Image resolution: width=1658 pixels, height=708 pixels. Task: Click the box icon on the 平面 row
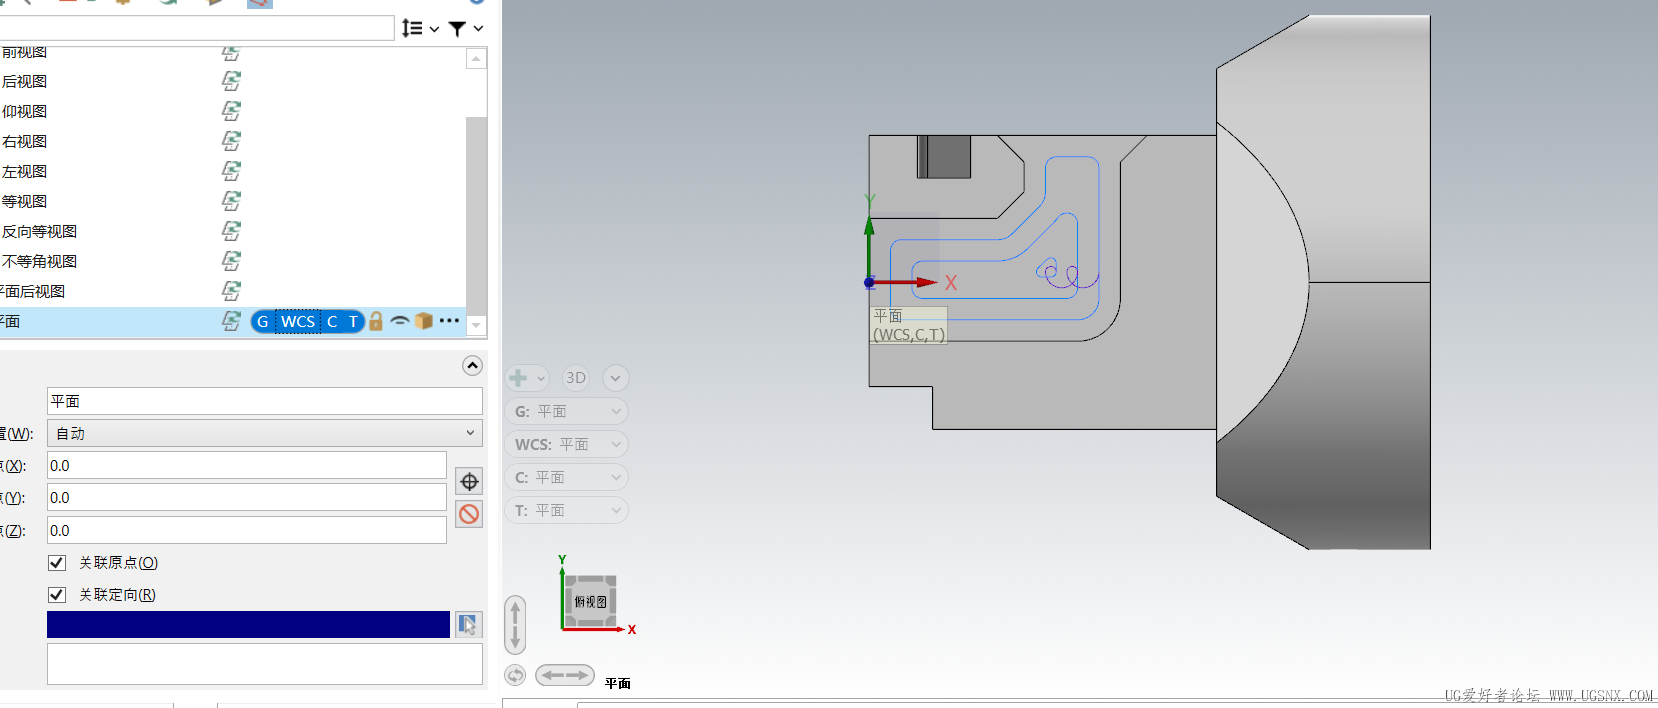point(424,321)
